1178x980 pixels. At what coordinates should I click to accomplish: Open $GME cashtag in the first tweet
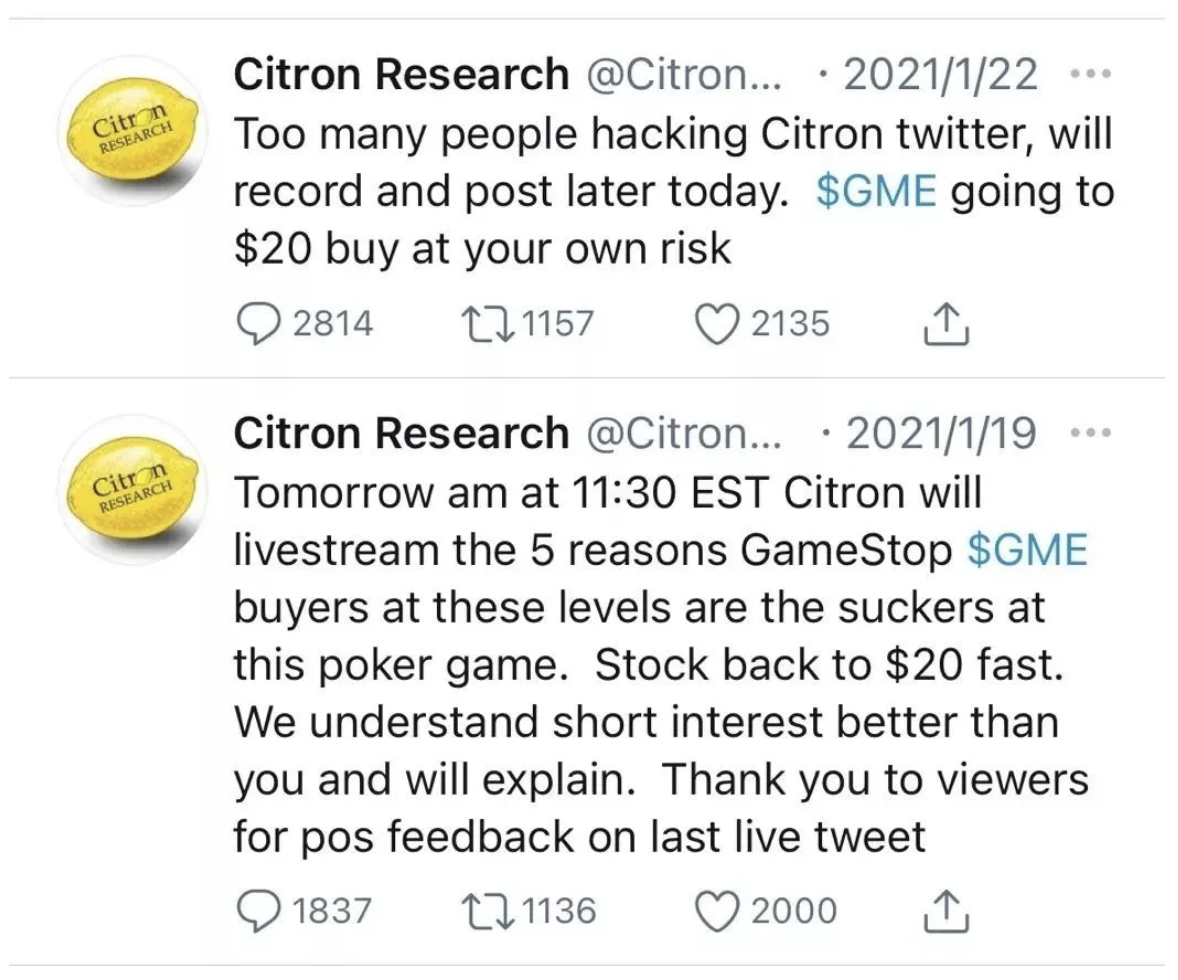876,193
